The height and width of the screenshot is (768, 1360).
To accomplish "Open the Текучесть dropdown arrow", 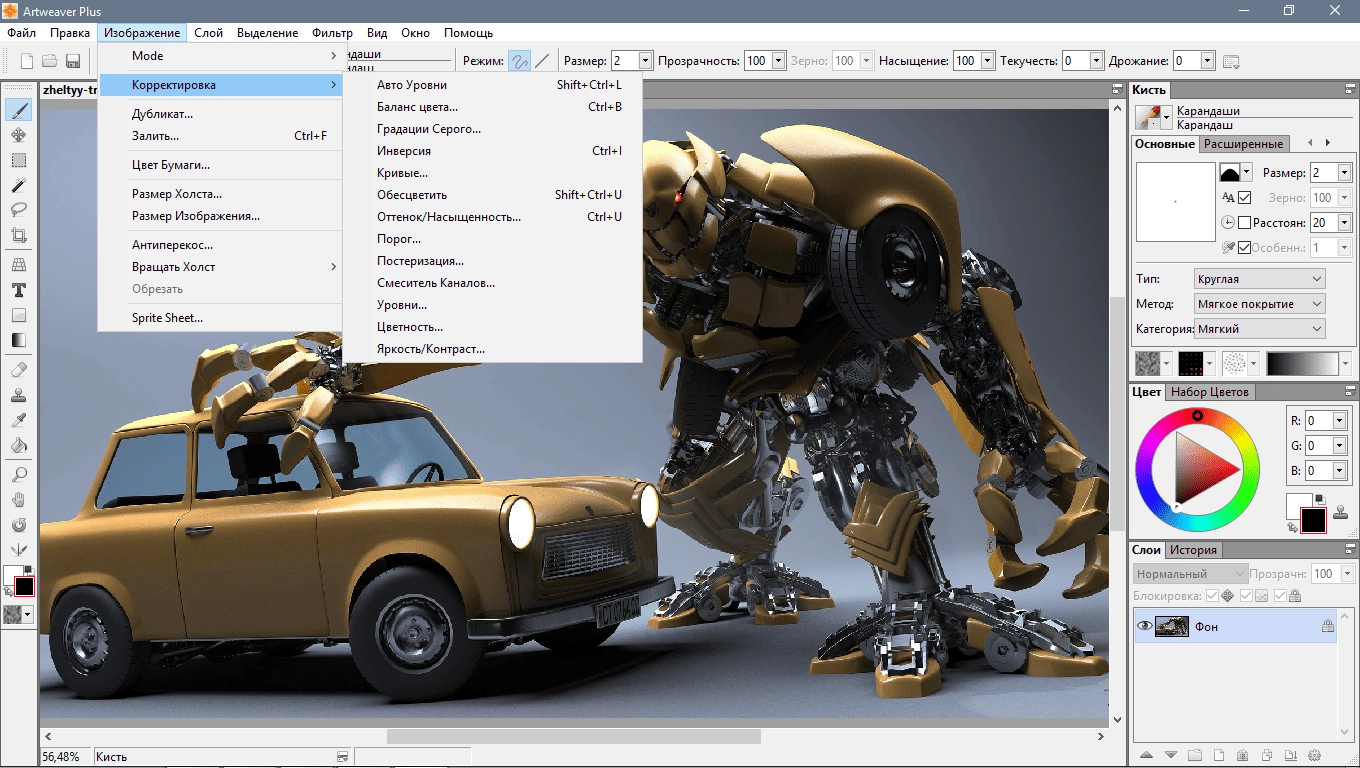I will pos(1097,61).
